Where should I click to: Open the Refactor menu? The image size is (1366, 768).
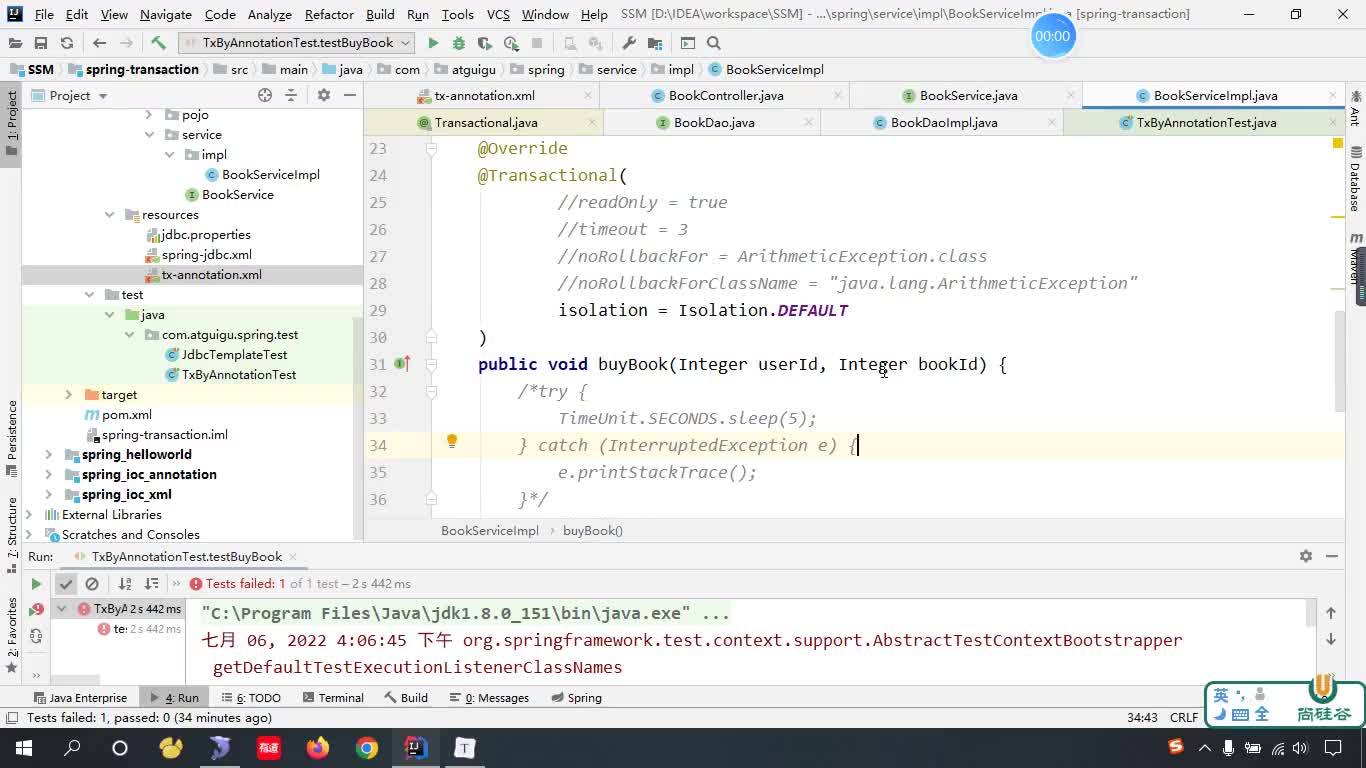[329, 14]
